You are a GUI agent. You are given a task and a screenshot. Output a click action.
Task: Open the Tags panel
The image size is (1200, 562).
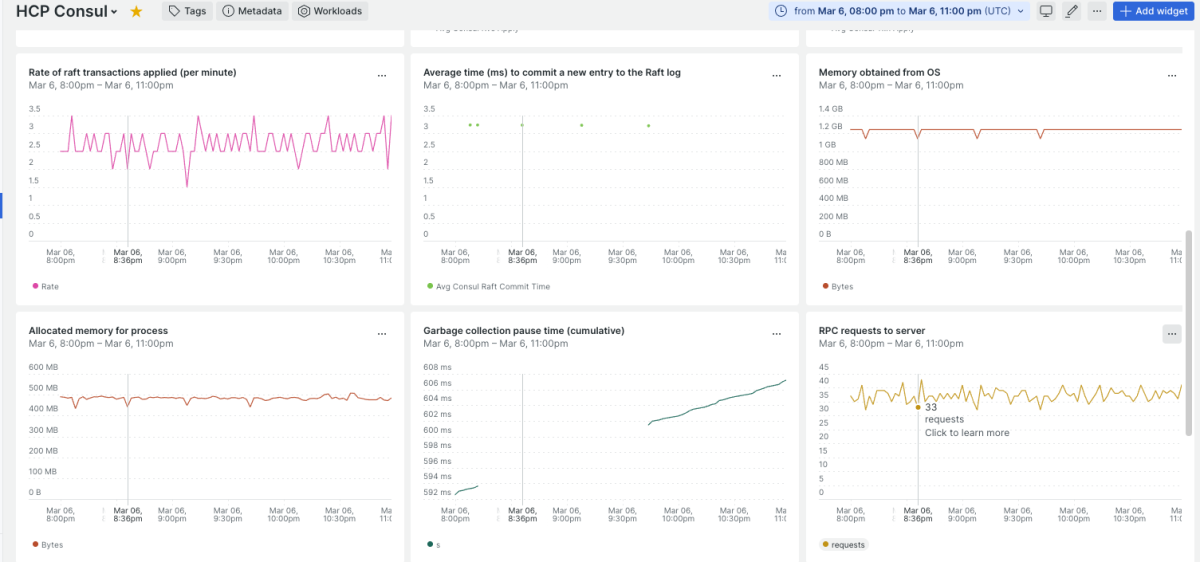click(x=187, y=11)
